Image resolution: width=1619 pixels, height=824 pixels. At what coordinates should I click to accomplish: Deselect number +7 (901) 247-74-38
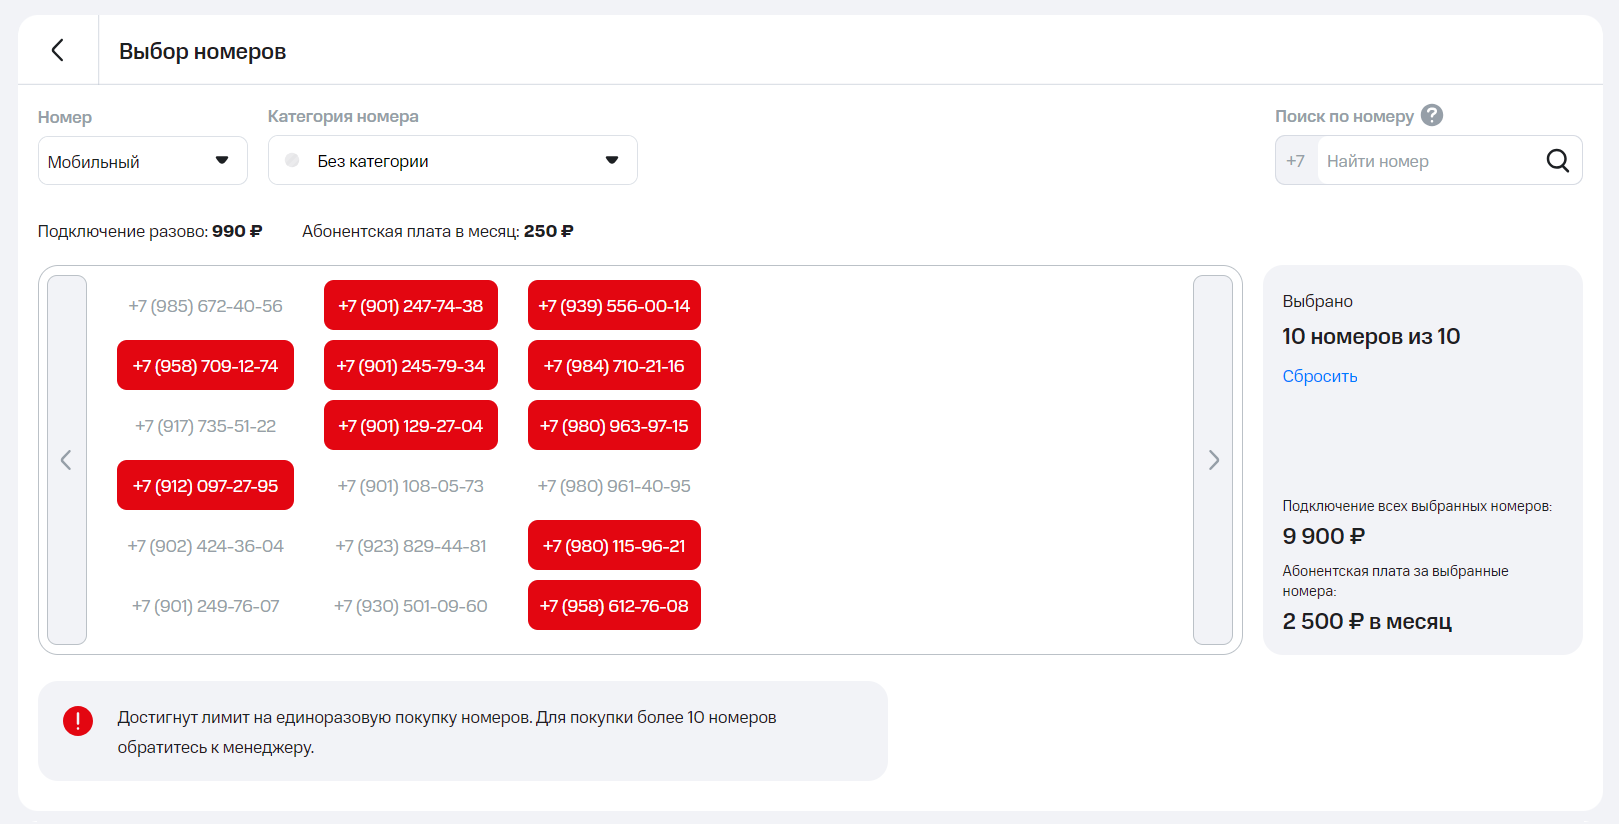pos(410,306)
